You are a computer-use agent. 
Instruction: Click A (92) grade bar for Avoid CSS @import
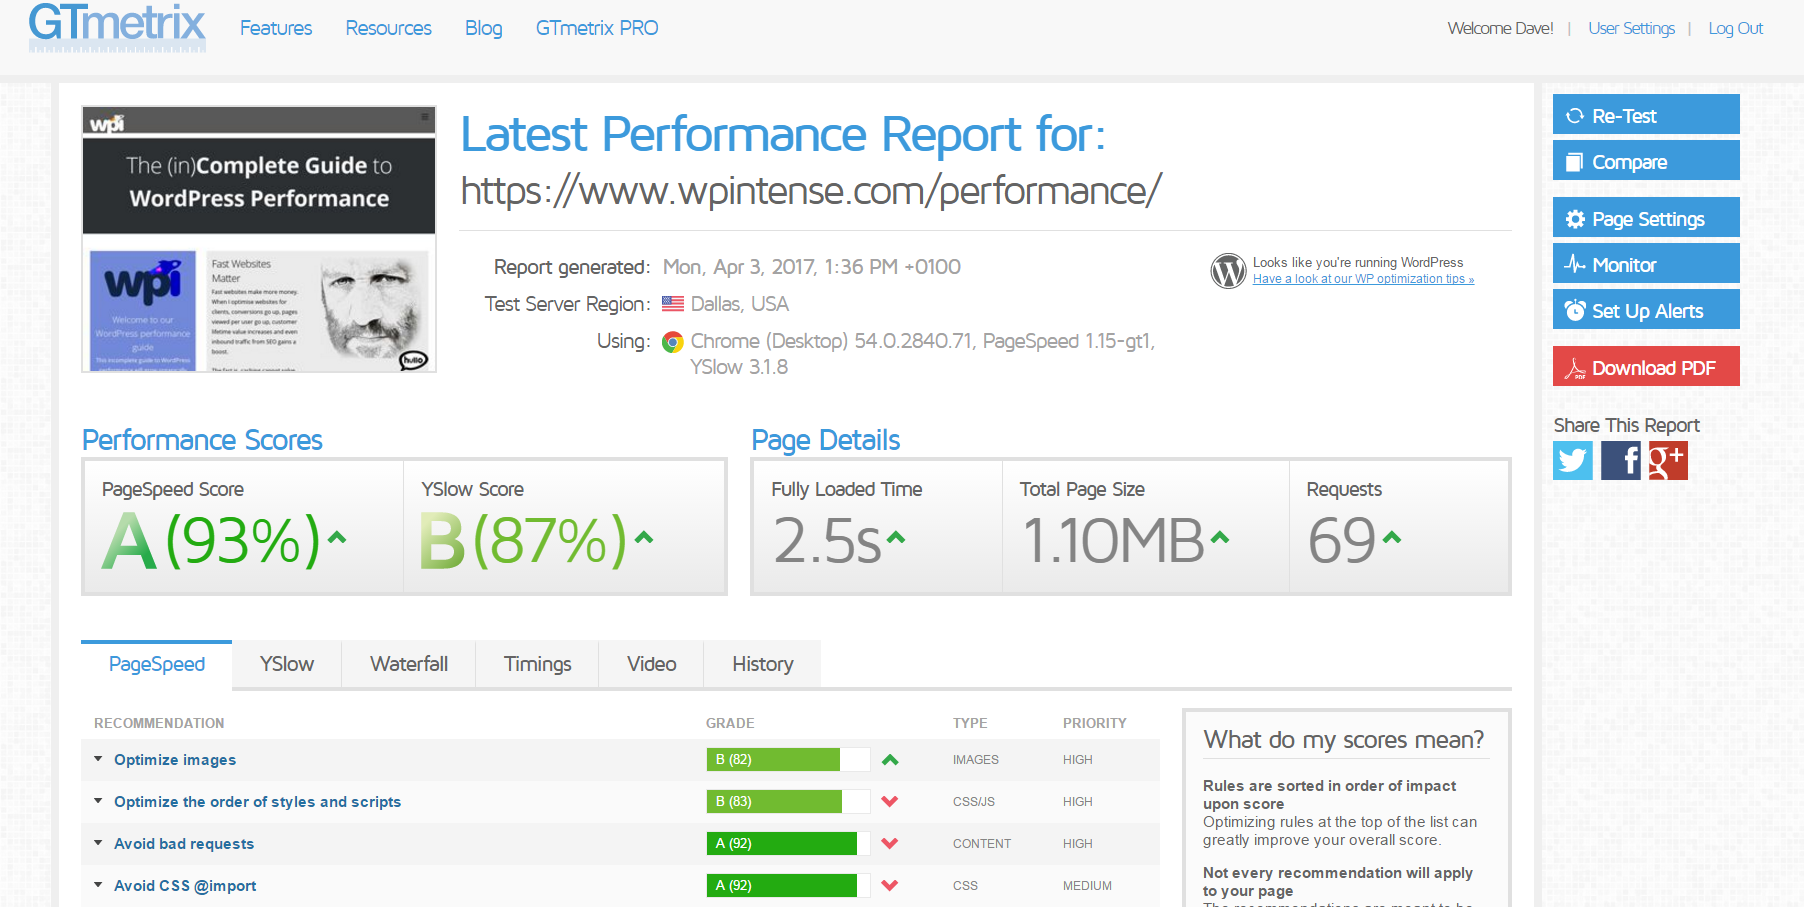(x=788, y=886)
